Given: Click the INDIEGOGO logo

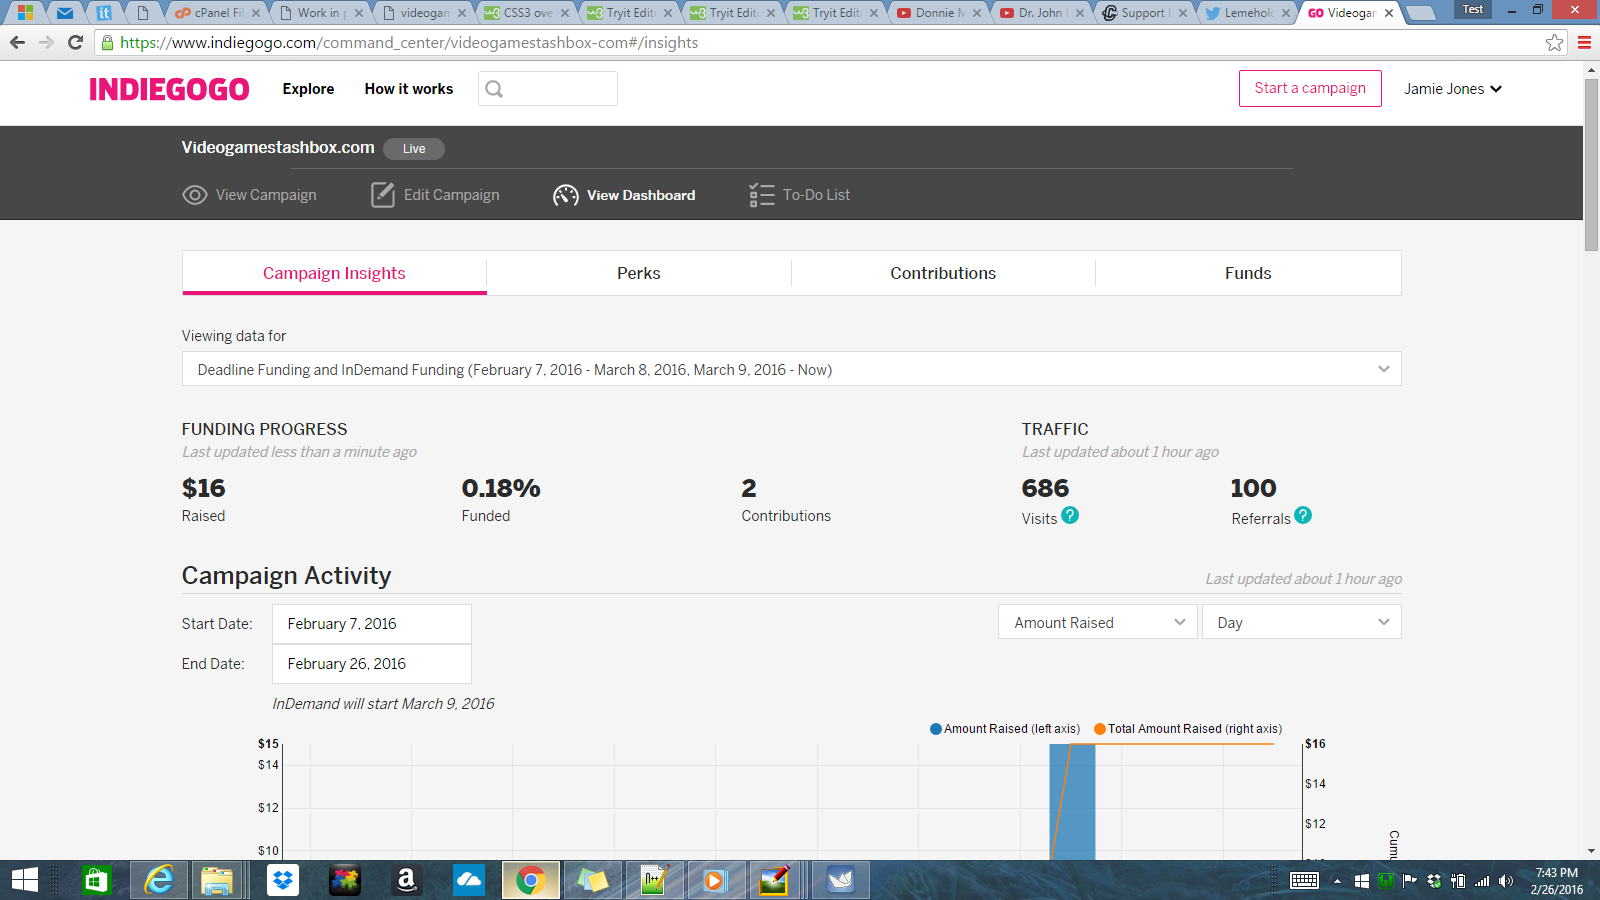Looking at the screenshot, I should 170,89.
